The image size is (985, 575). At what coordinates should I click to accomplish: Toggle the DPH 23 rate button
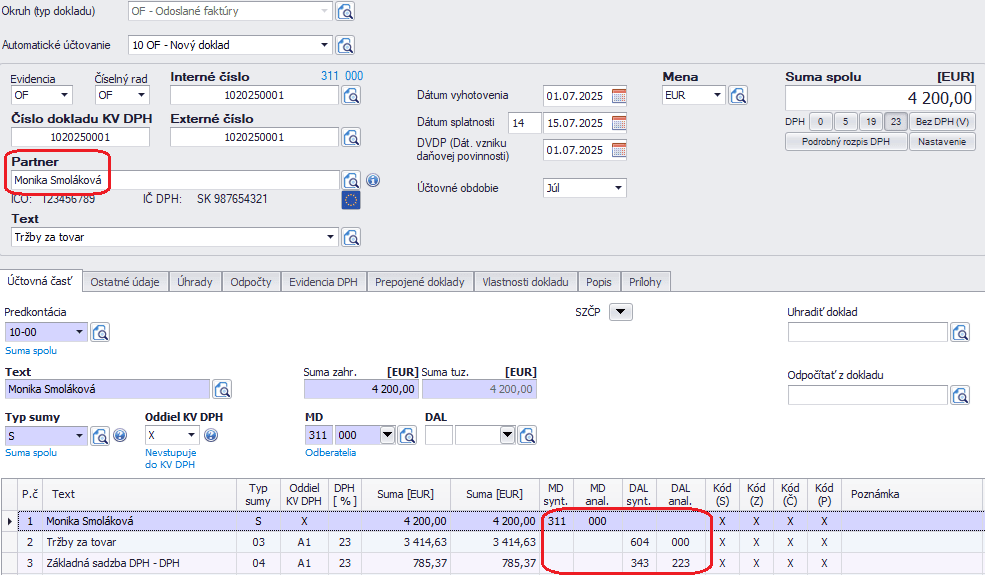(x=896, y=122)
